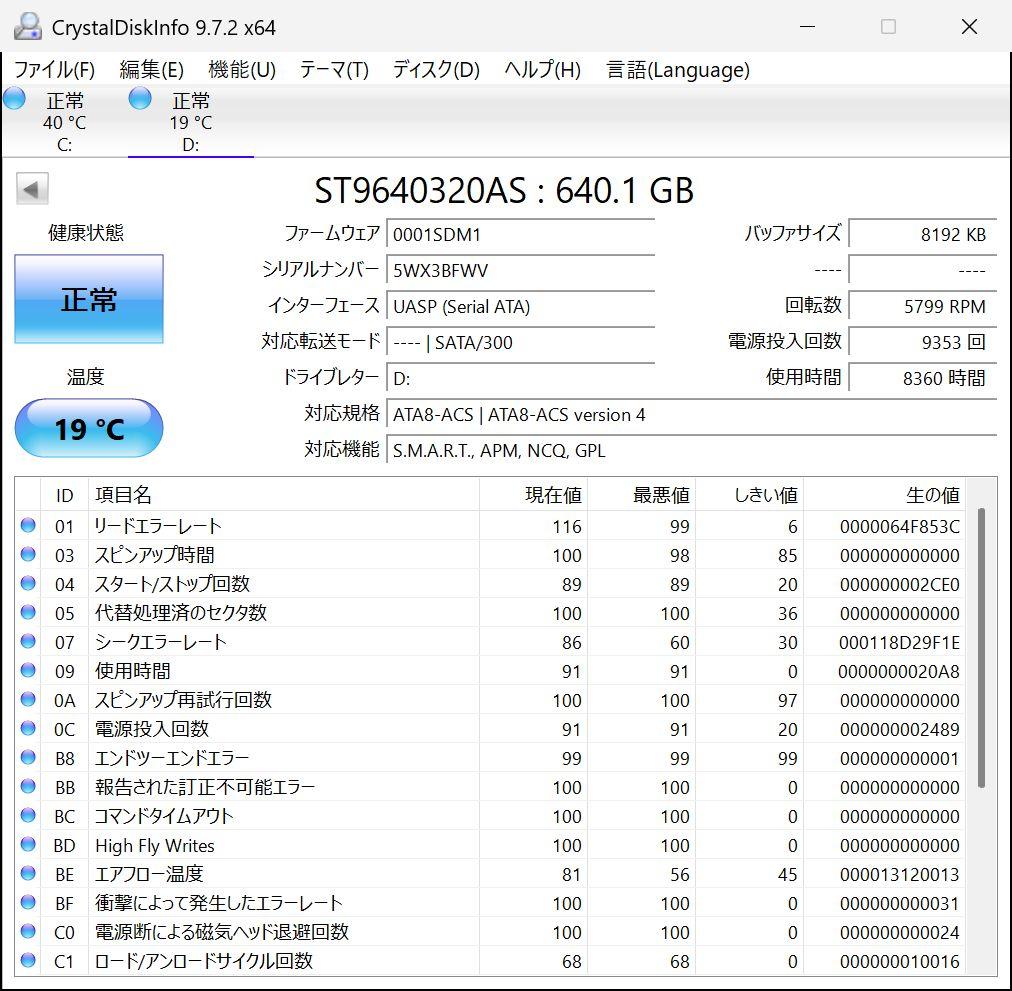This screenshot has width=1012, height=991.
Task: Click raw value 0000064F853C
Action: point(900,527)
